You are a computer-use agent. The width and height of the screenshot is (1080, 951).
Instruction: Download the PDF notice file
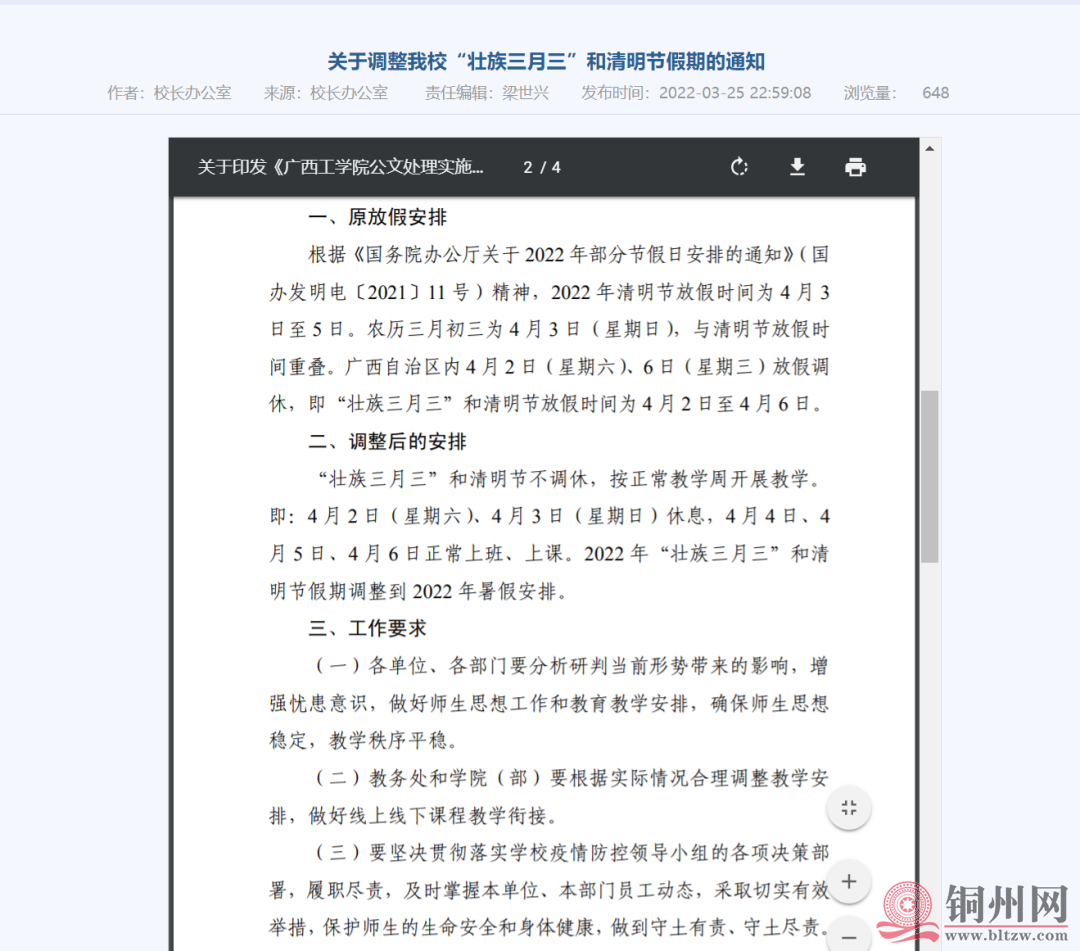(797, 167)
